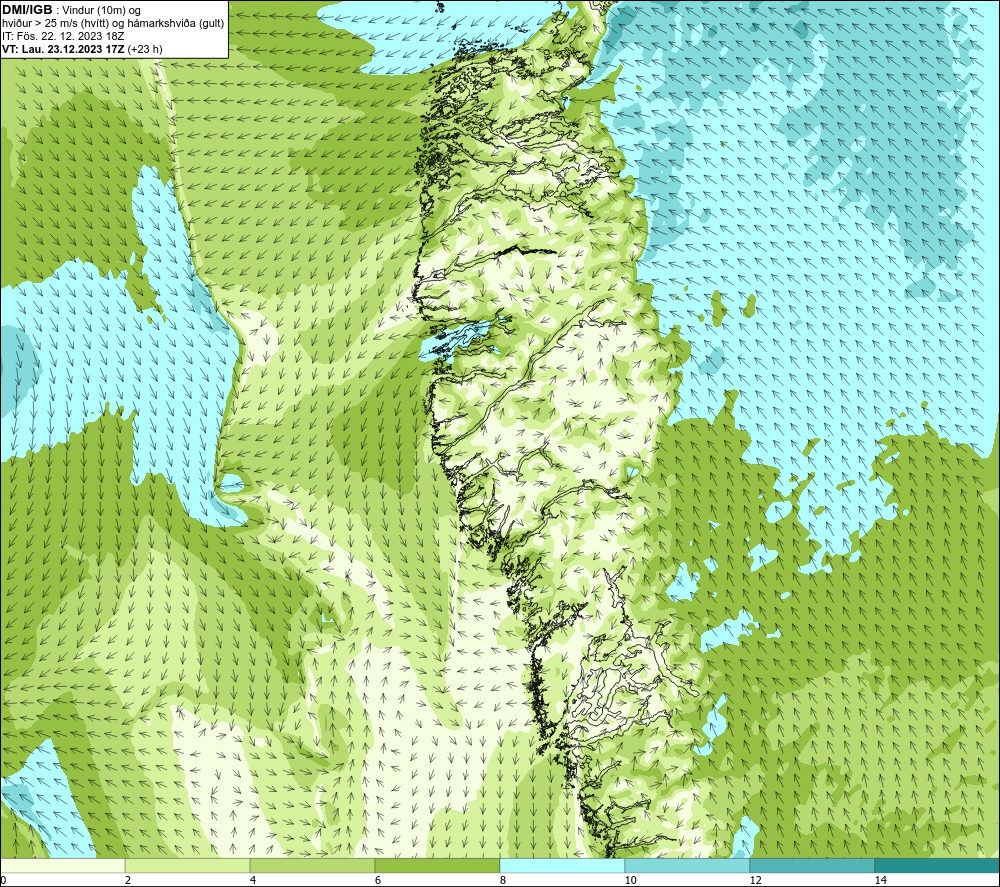1000x887 pixels.
Task: Click the scale label "6"
Action: pyautogui.click(x=378, y=880)
